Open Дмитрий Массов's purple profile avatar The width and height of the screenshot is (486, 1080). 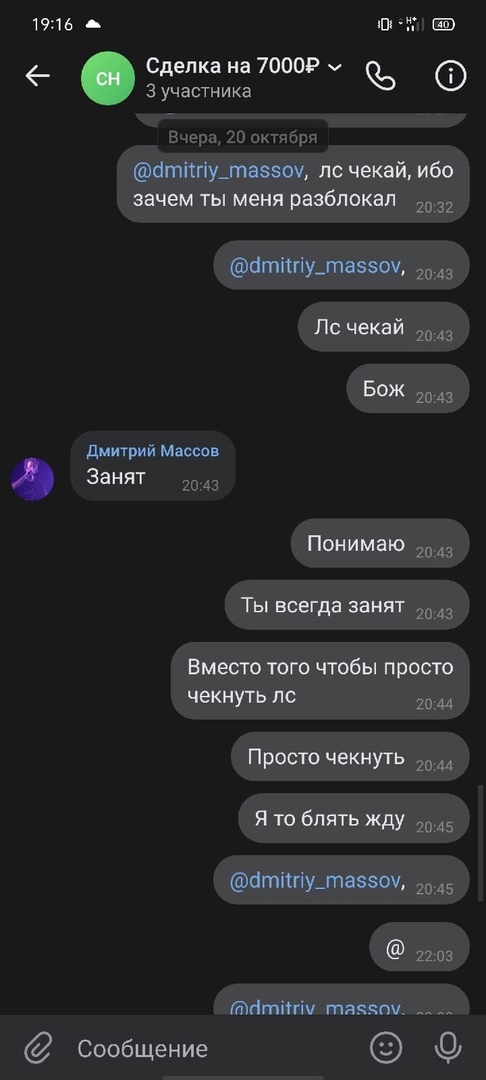point(32,479)
